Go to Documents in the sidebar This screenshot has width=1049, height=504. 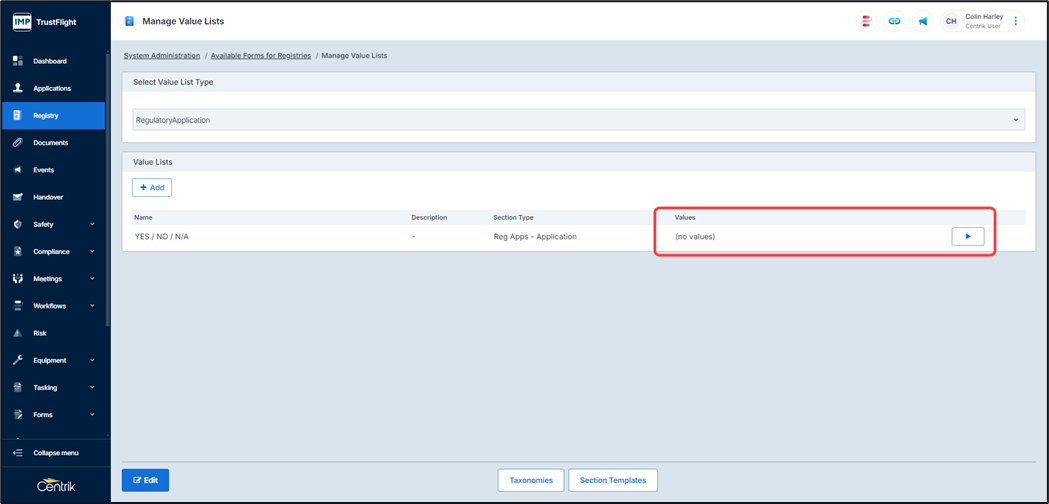tap(50, 143)
